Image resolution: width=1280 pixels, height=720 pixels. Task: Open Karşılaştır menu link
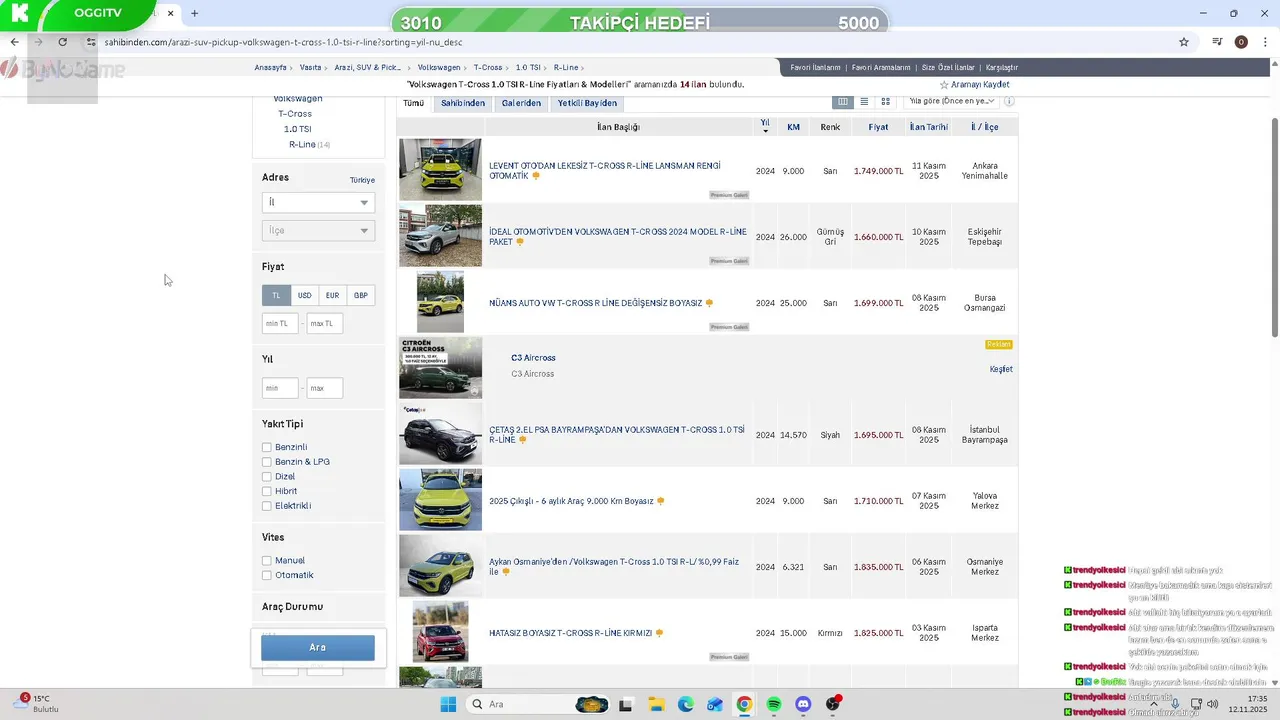click(x=1002, y=67)
